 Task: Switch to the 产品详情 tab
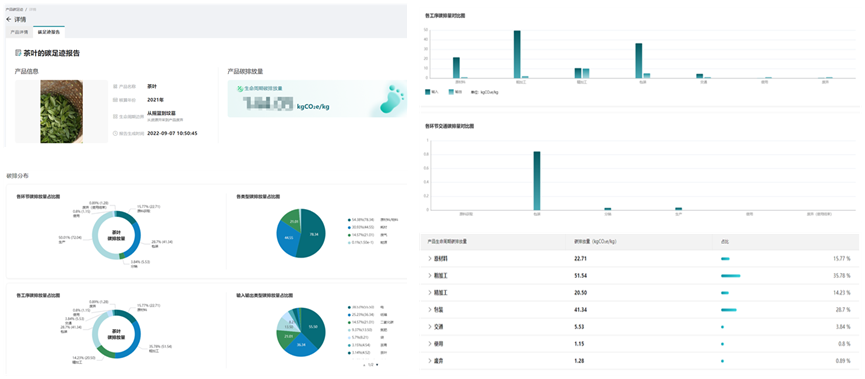[19, 32]
